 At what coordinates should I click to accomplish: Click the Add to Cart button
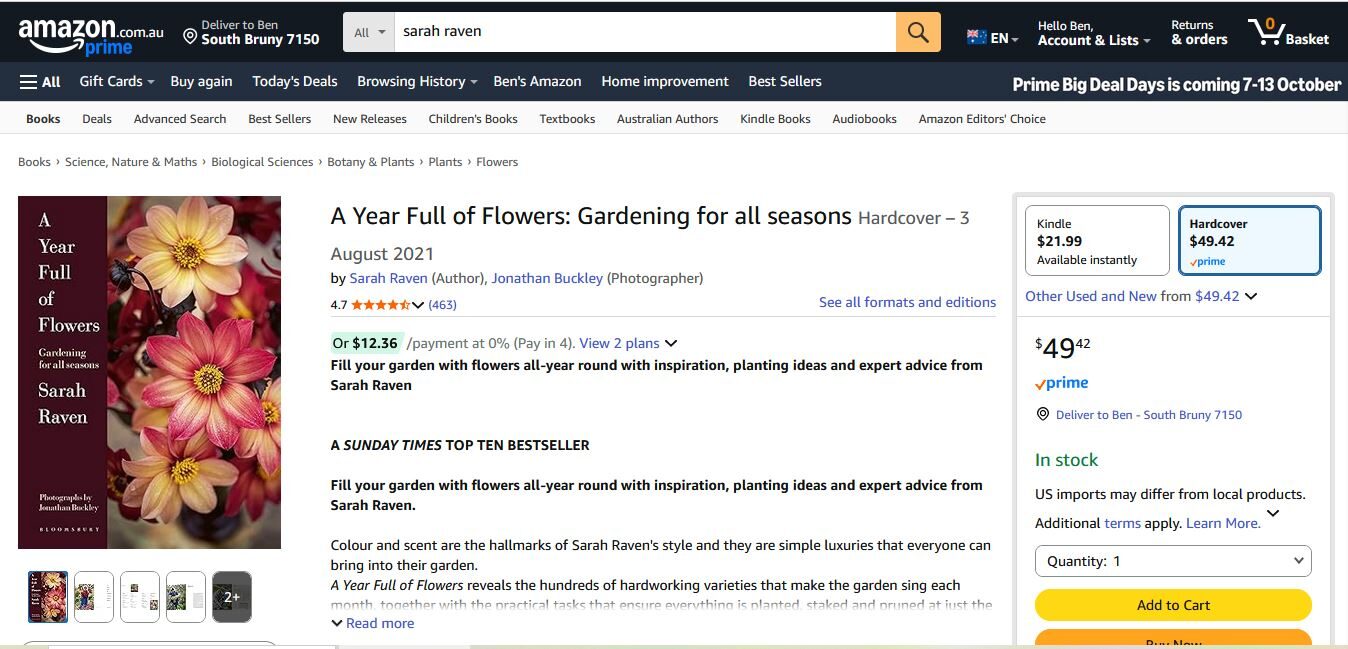[1173, 605]
